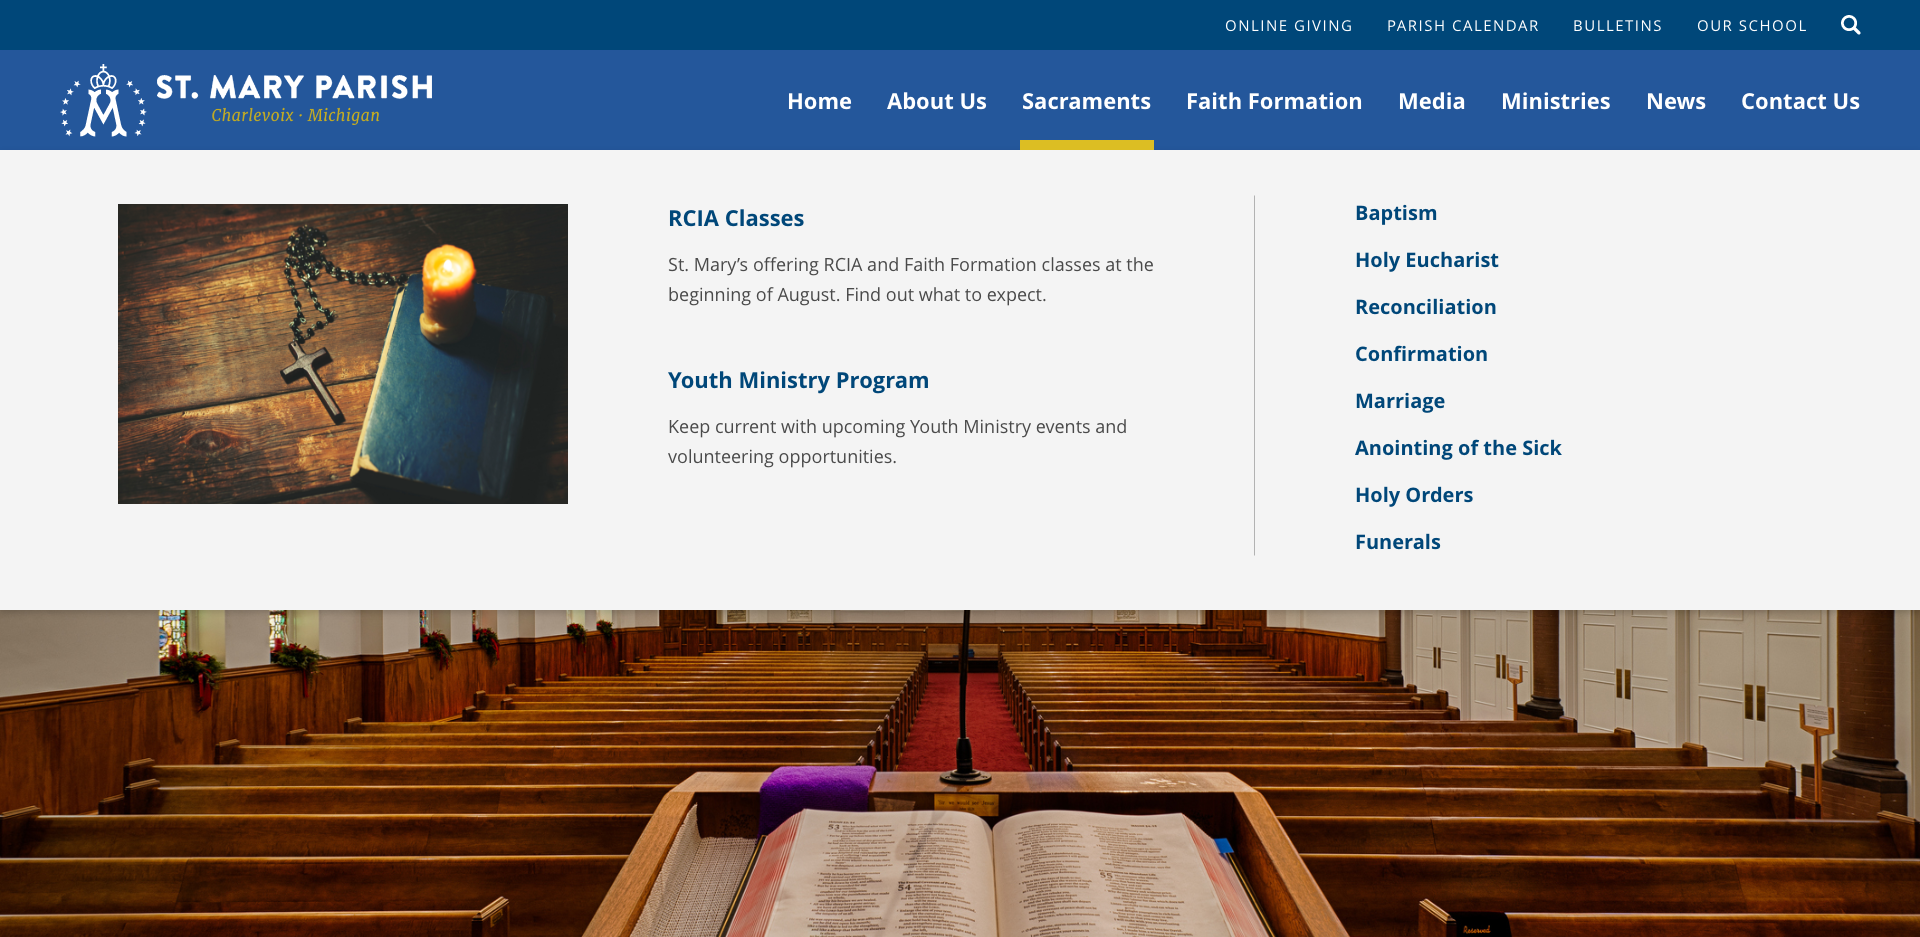Image resolution: width=1920 pixels, height=937 pixels.
Task: Click the St. Mary Parish logo
Action: pos(247,100)
